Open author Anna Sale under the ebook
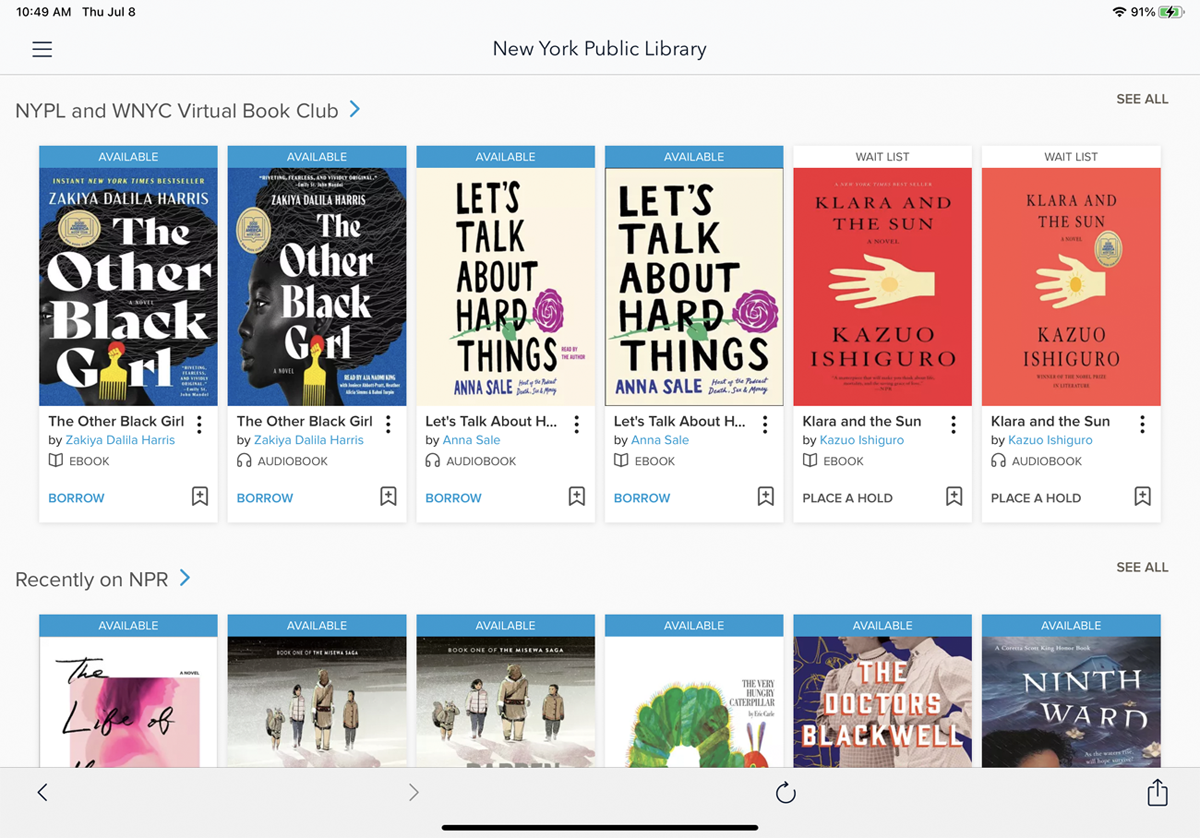The width and height of the screenshot is (1200, 838). pyautogui.click(x=660, y=440)
